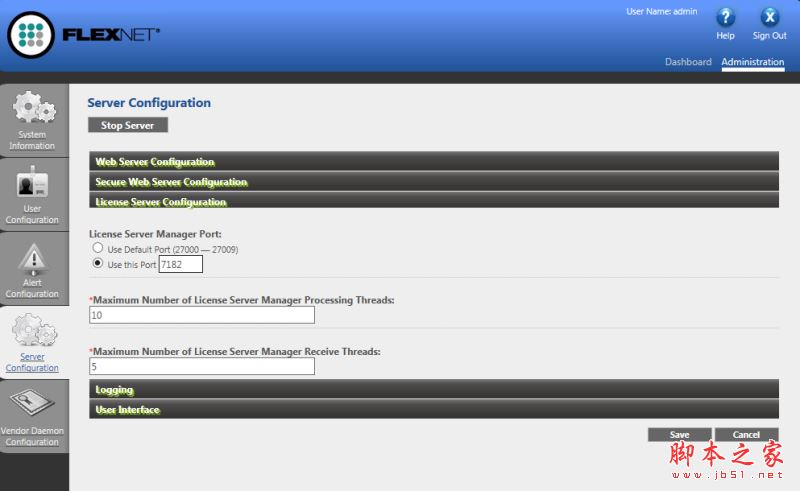The width and height of the screenshot is (800, 491).
Task: Open Vendor Daemon Configuration certificate icon
Action: [x=32, y=403]
